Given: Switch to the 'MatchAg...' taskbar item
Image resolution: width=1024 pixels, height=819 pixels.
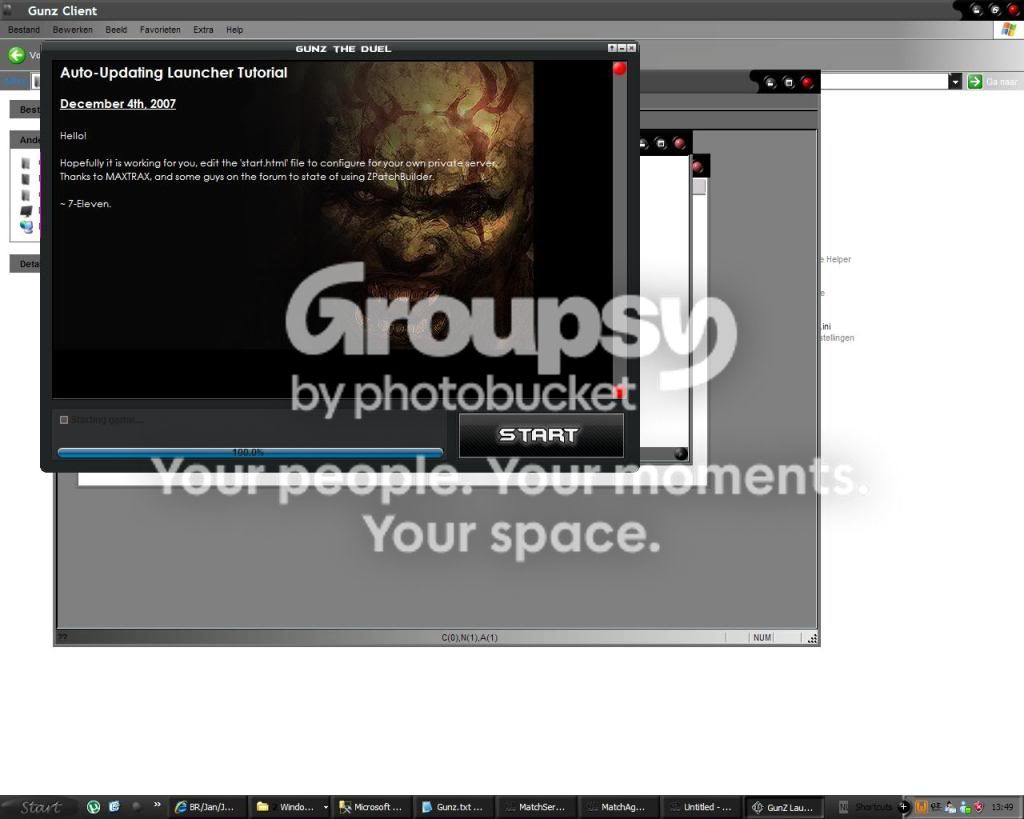Looking at the screenshot, I should [618, 807].
